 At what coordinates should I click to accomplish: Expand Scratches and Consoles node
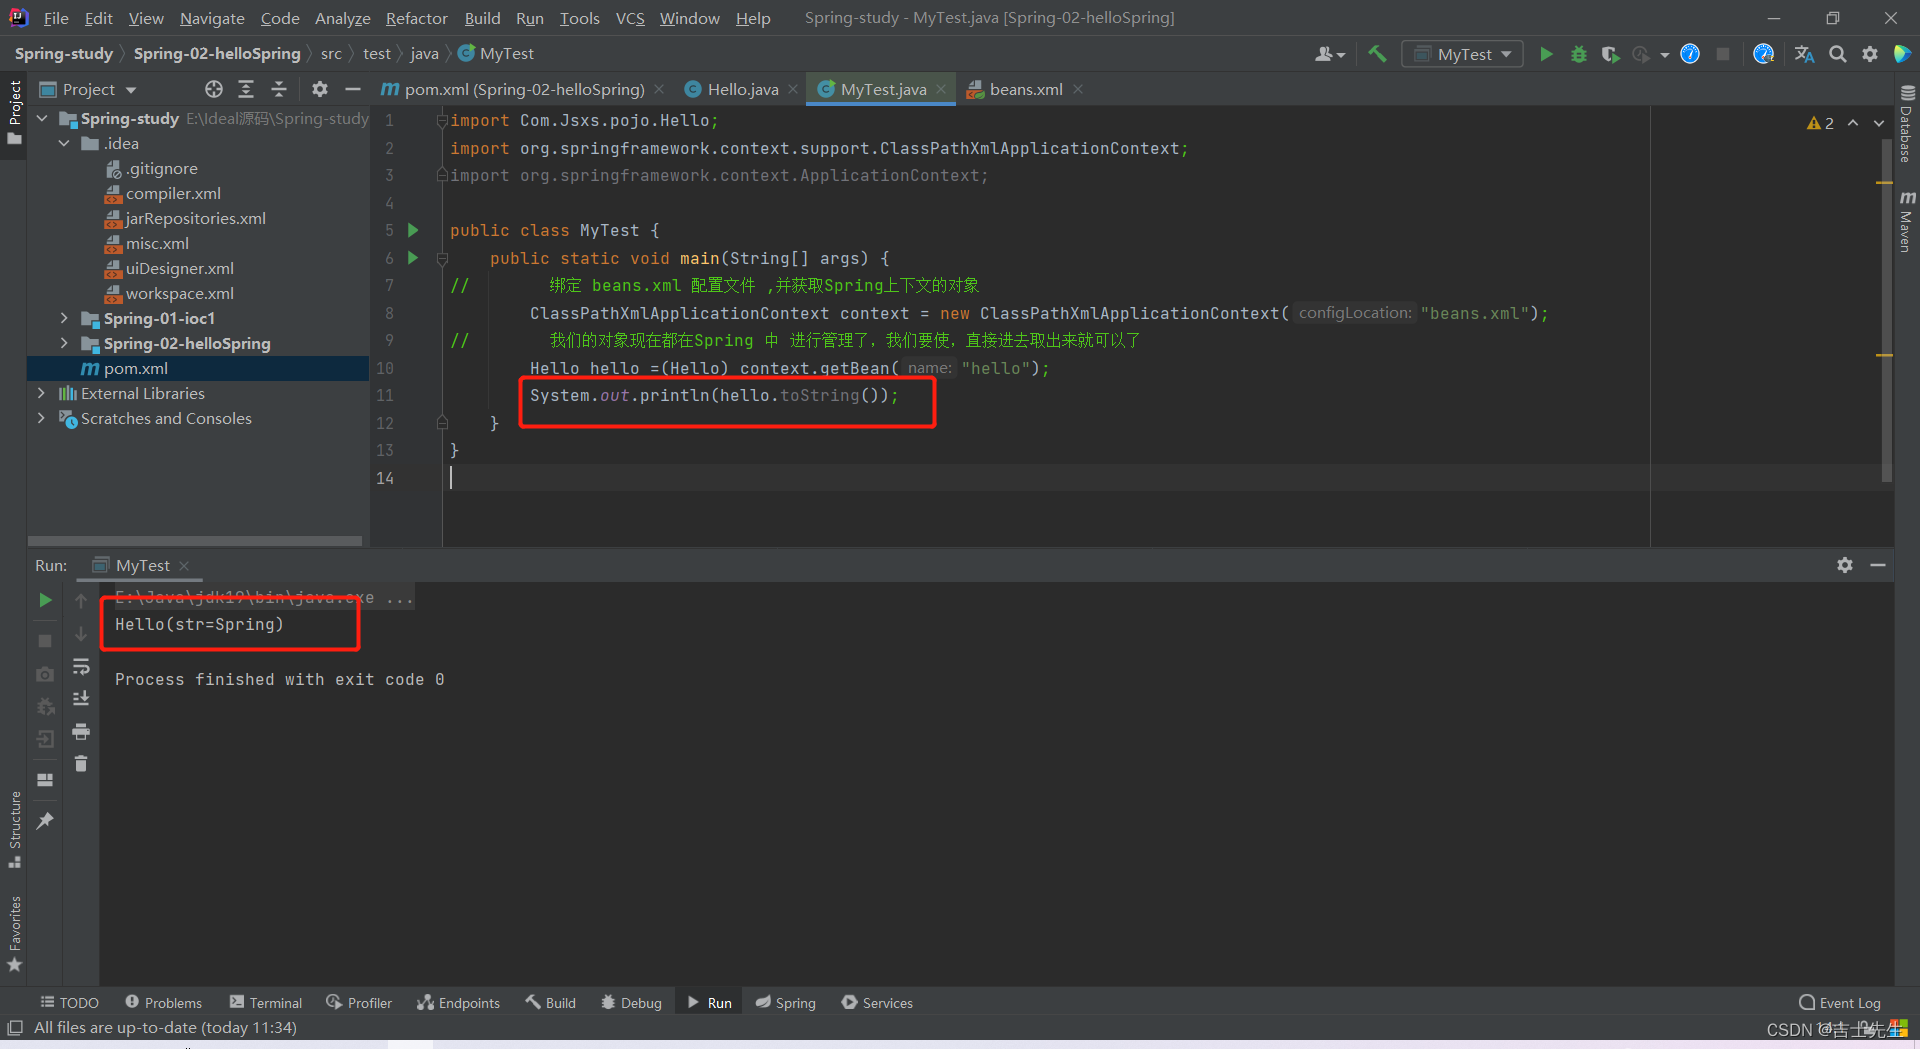[x=42, y=418]
